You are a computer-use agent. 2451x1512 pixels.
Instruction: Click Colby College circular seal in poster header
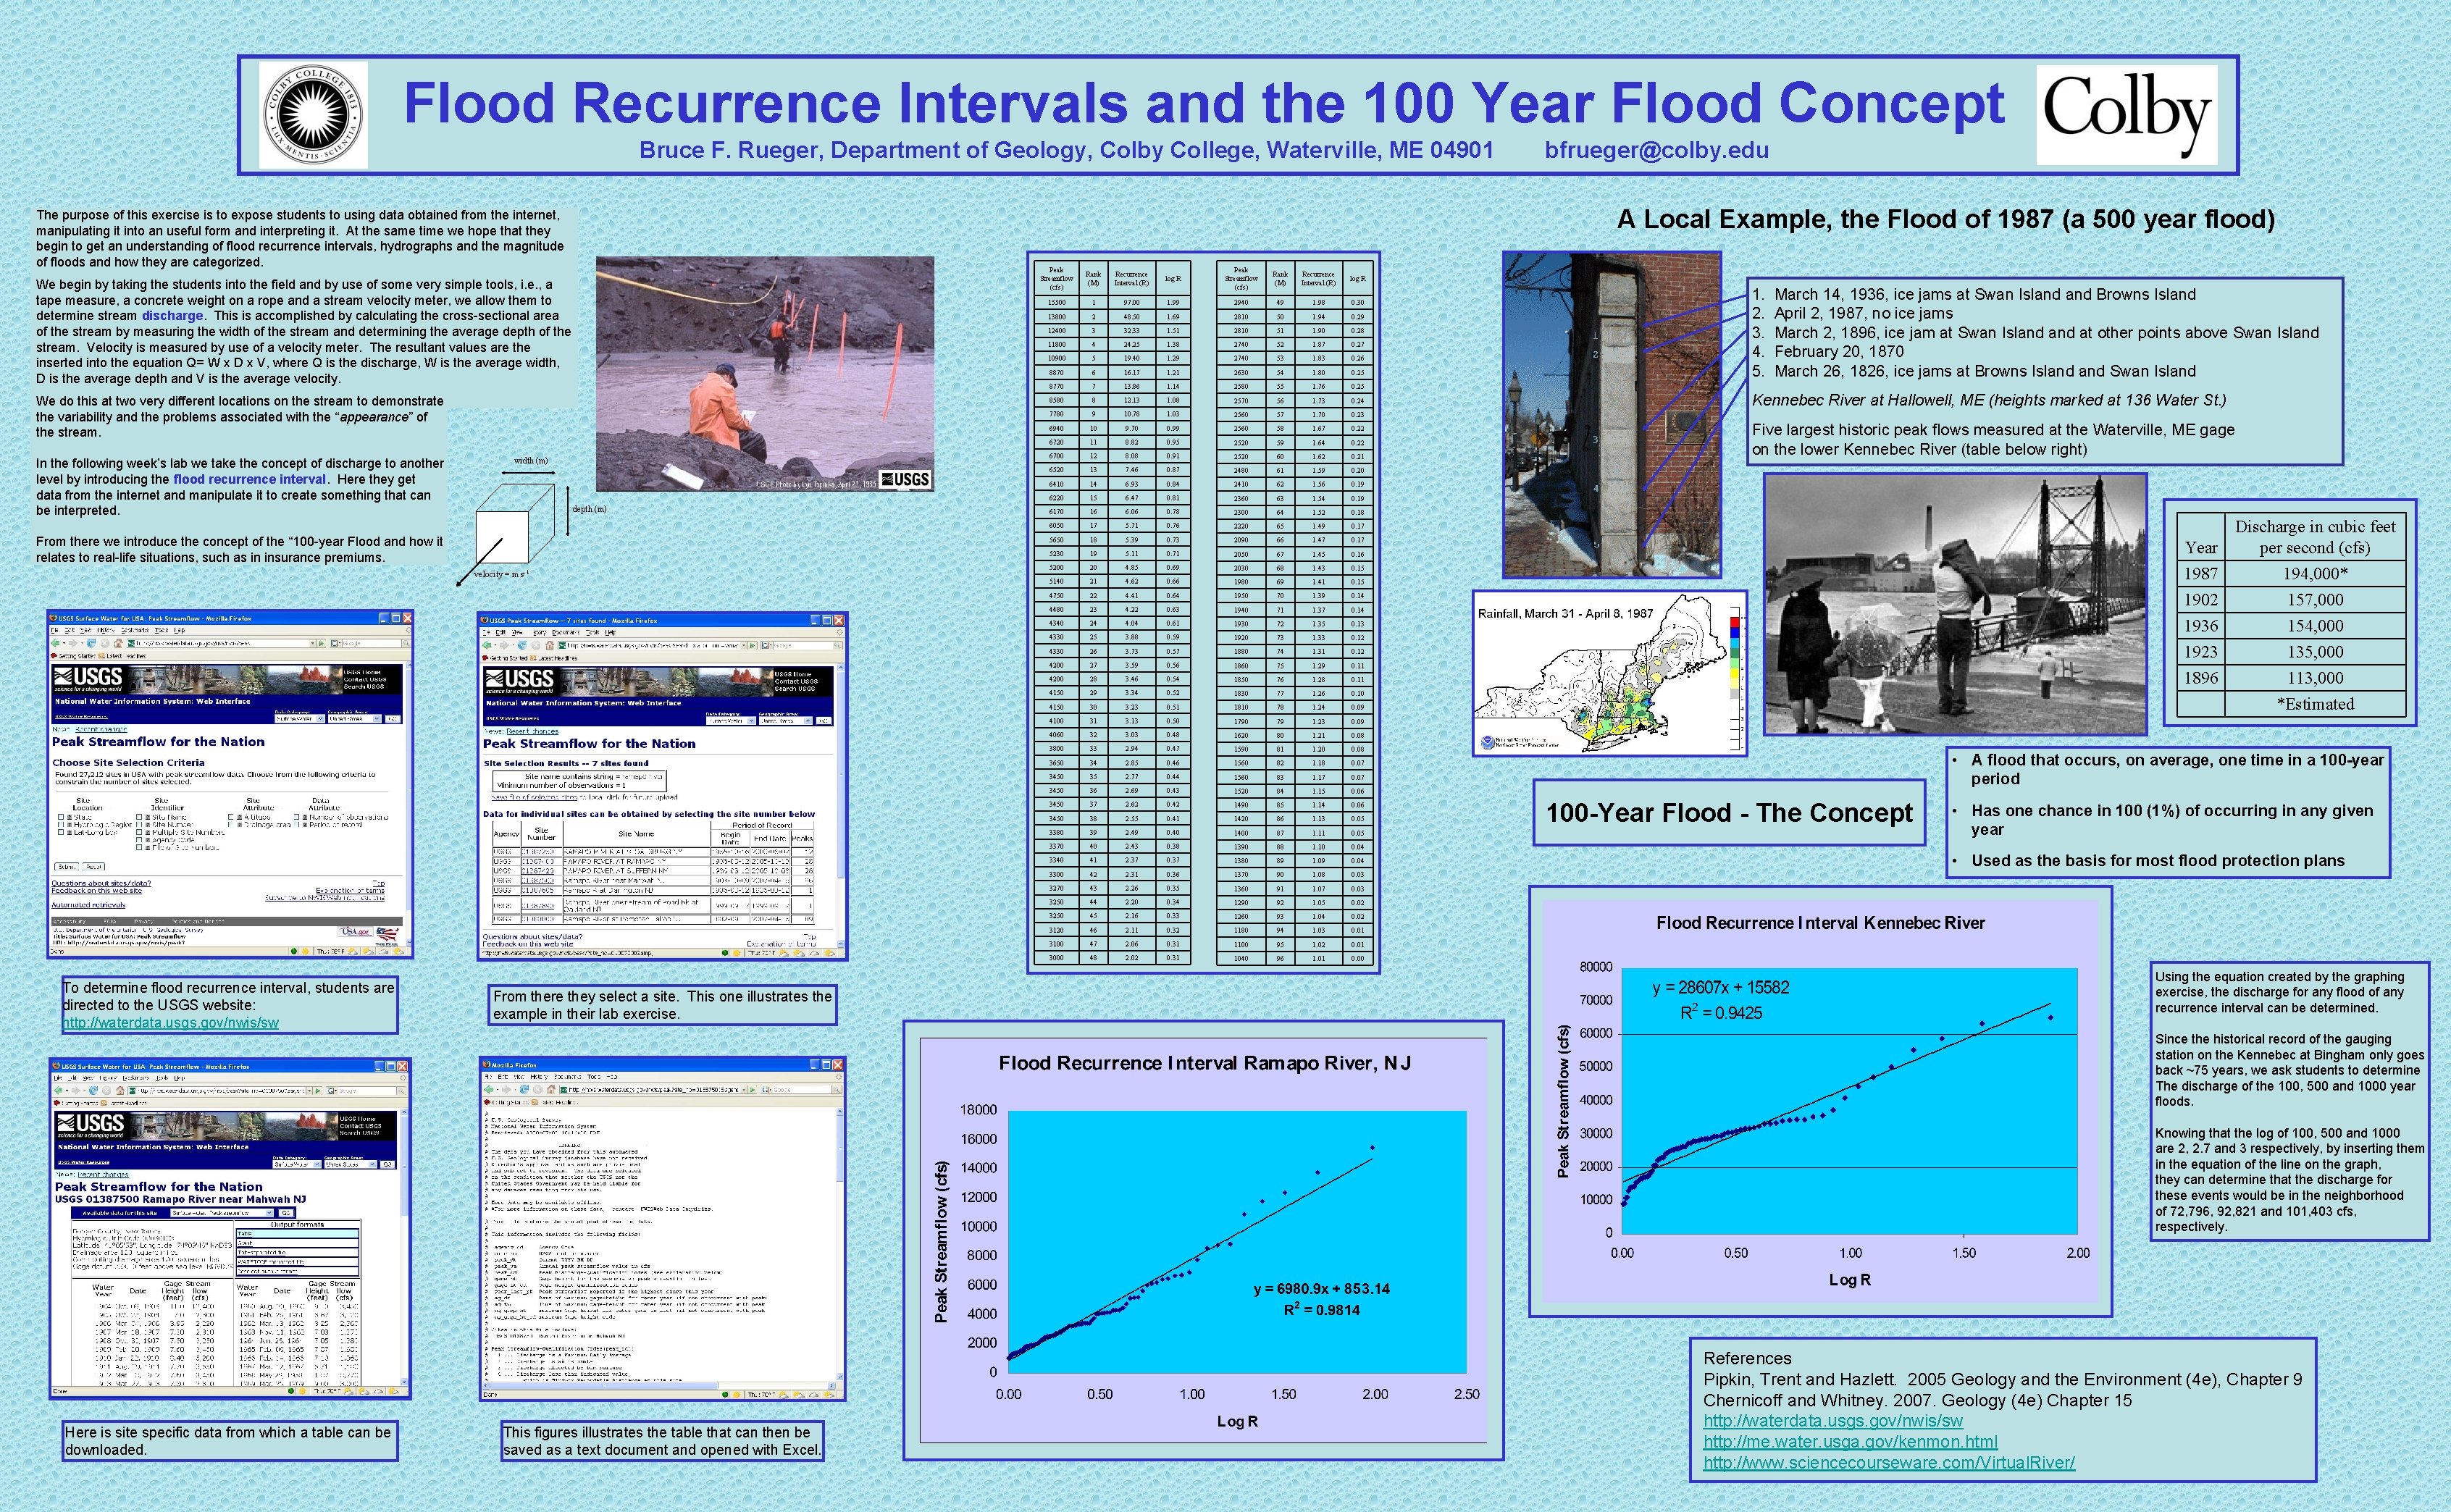pos(313,115)
